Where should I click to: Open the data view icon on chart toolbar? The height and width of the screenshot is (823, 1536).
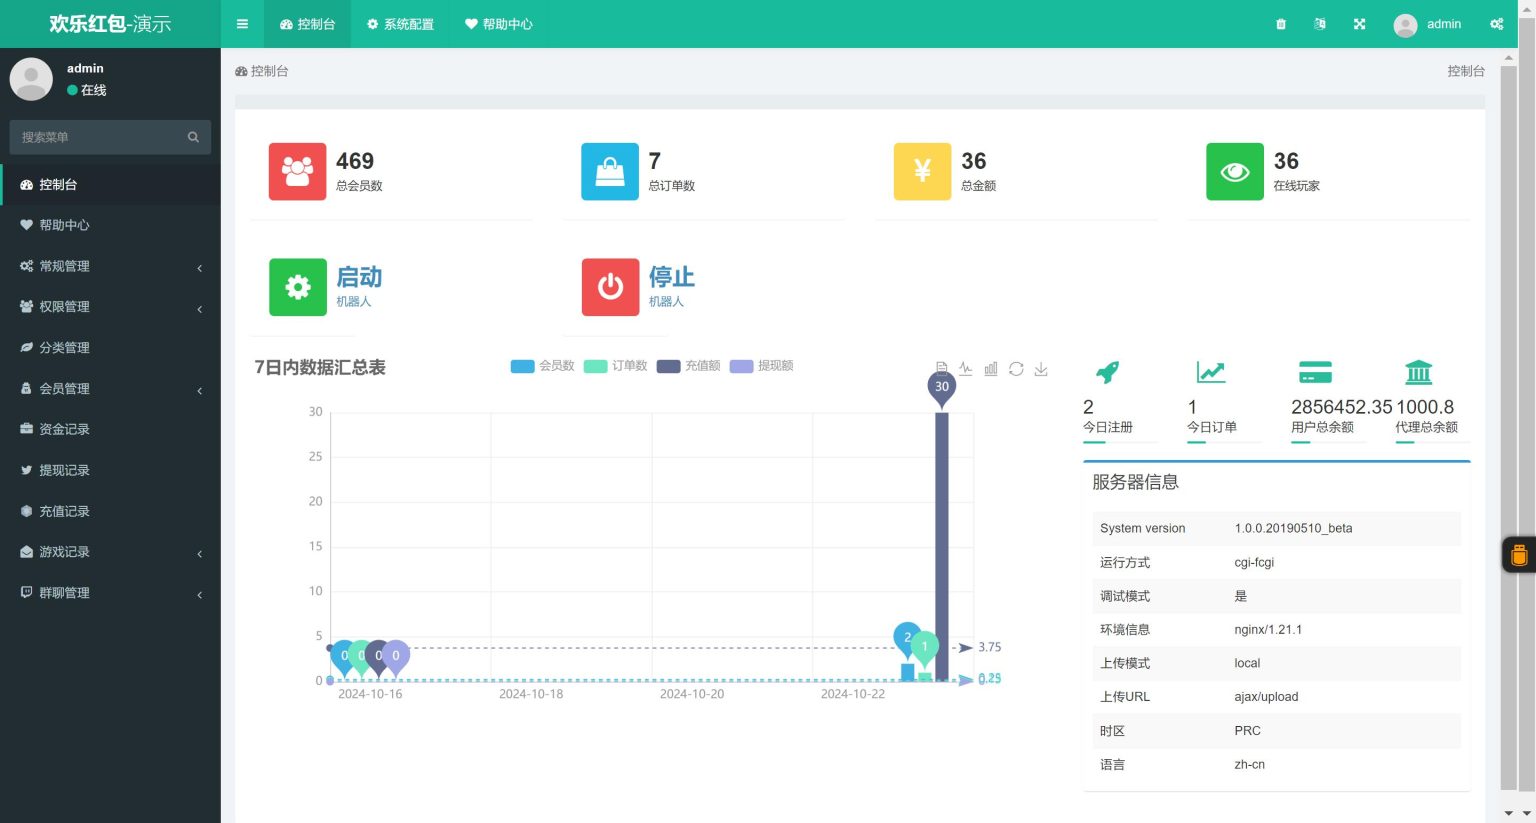(941, 368)
